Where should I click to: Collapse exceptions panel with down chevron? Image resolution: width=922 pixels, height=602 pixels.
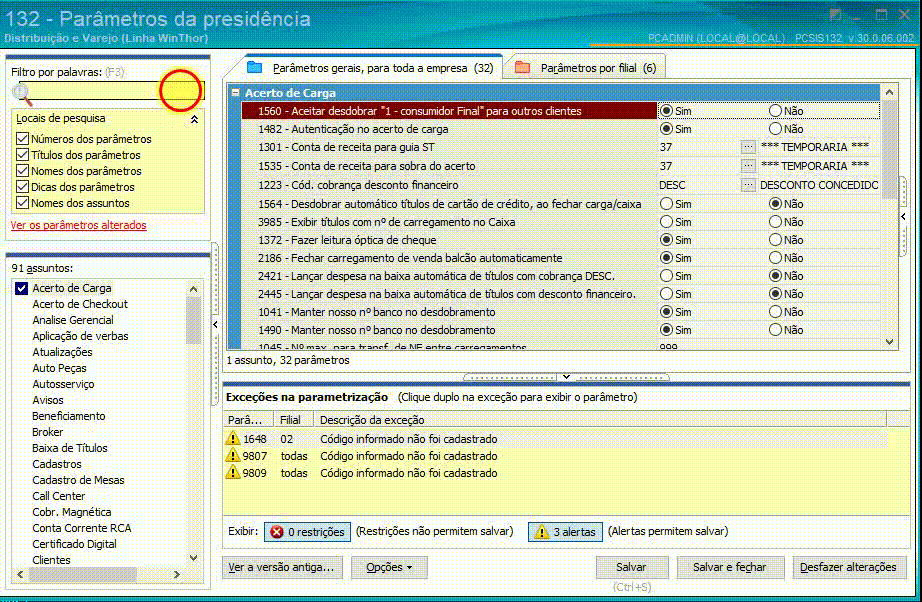point(566,376)
